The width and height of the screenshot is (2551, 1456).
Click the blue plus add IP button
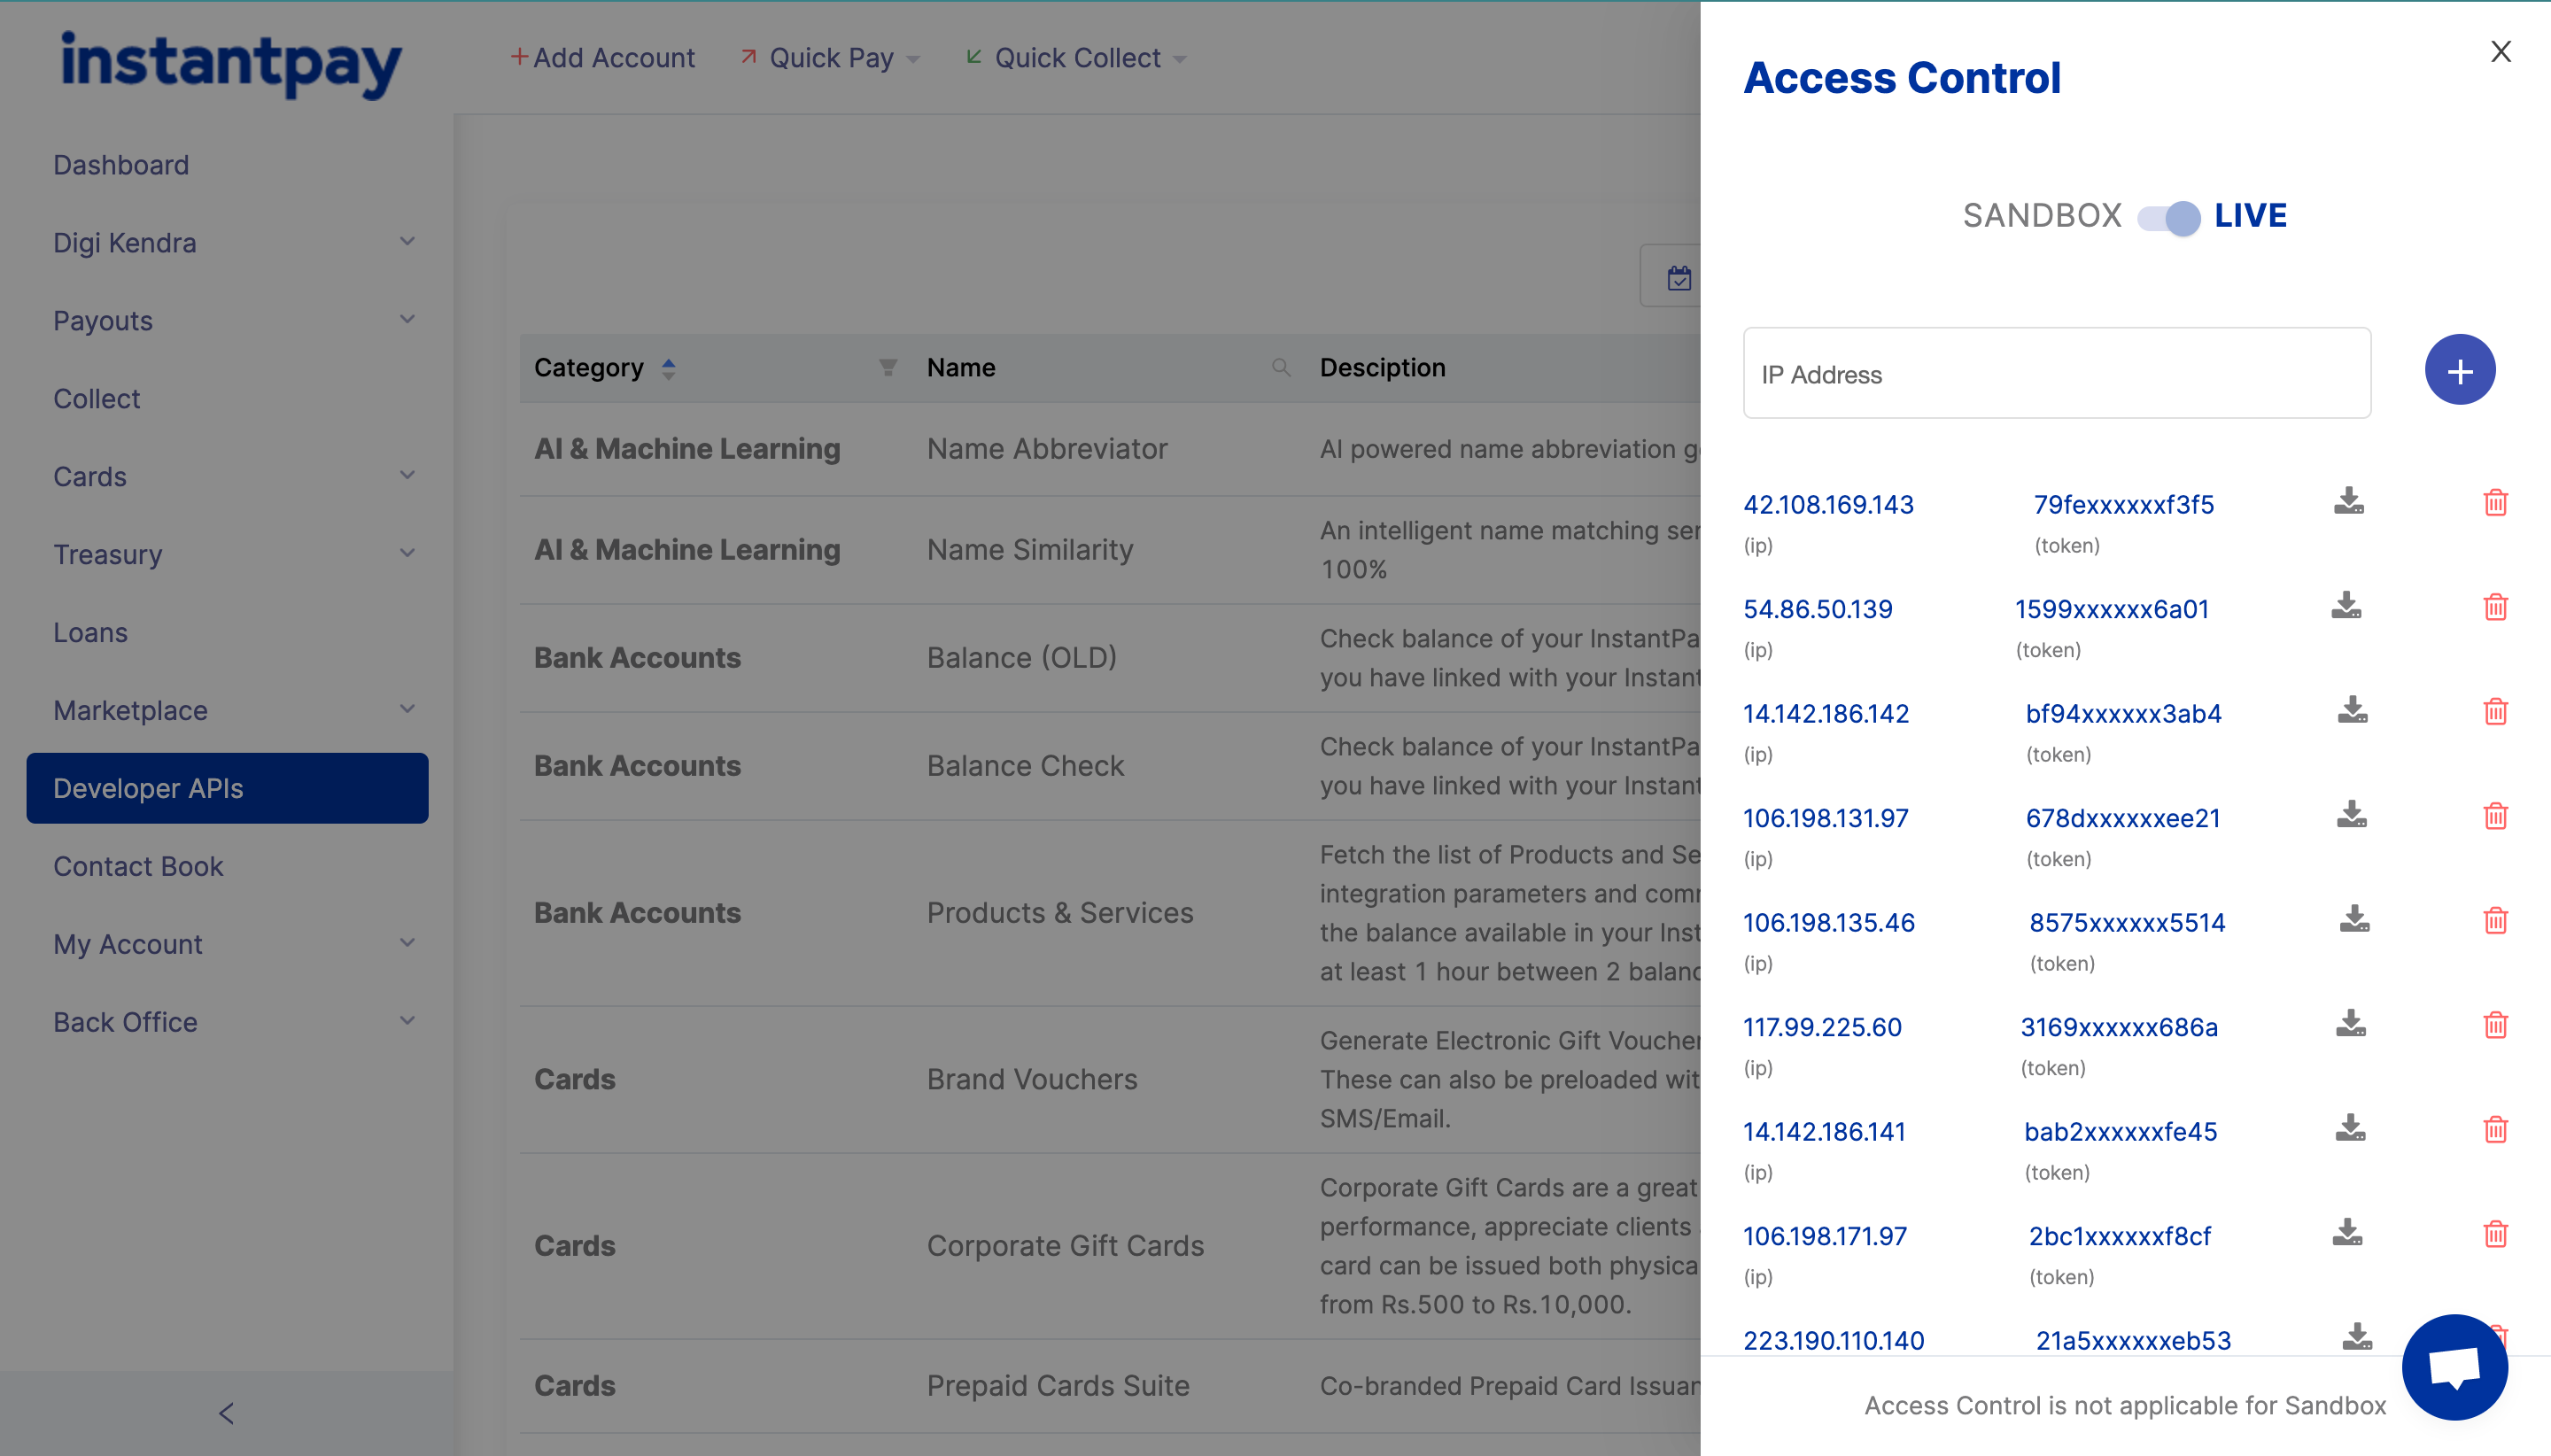[x=2459, y=371]
